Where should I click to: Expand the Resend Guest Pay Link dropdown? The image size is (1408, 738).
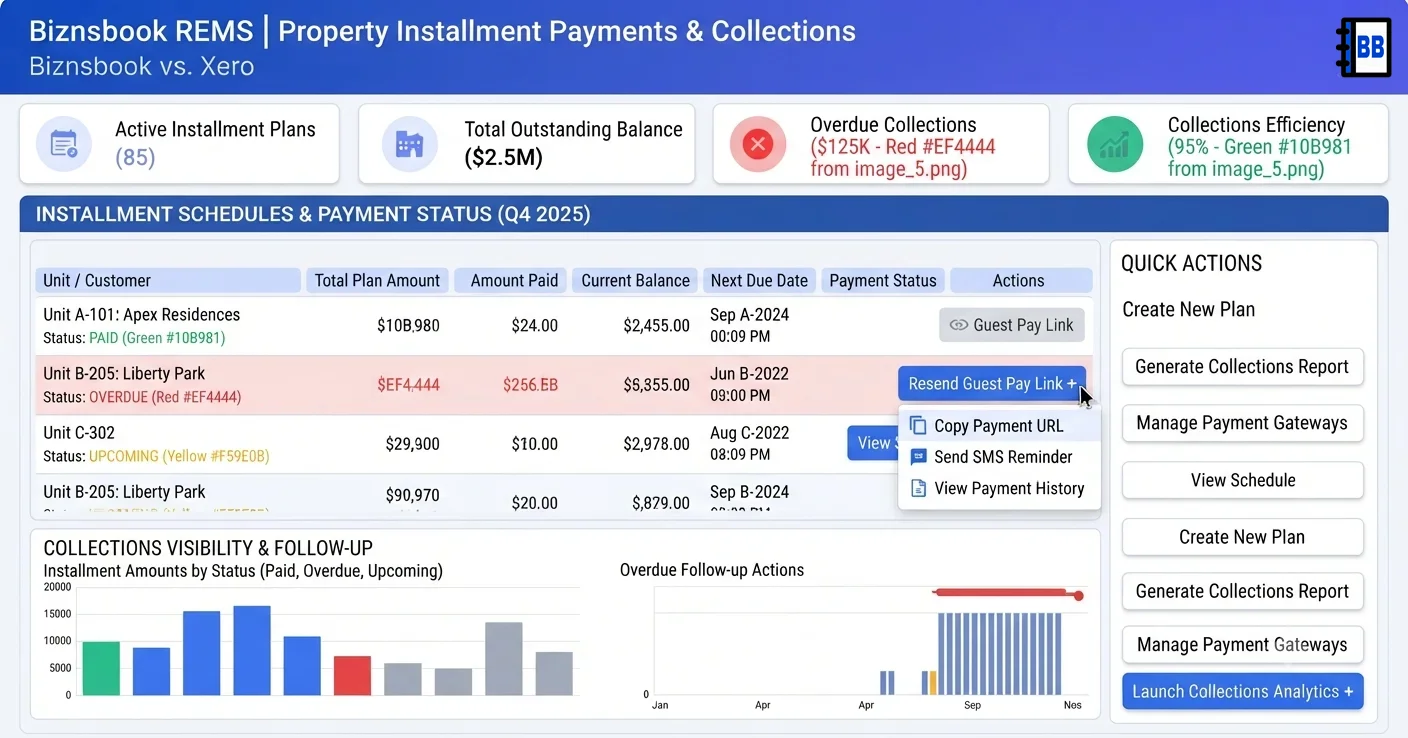992,384
